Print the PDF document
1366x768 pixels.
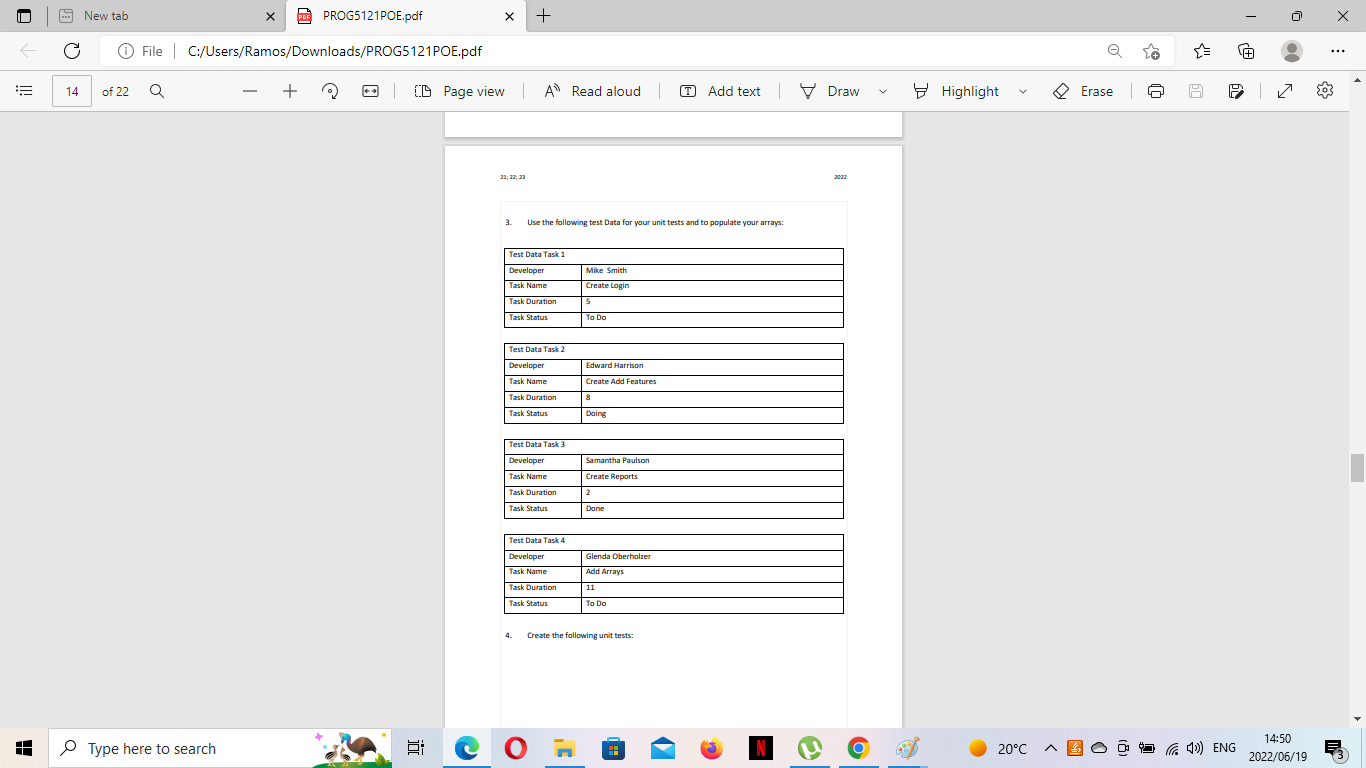click(x=1155, y=91)
